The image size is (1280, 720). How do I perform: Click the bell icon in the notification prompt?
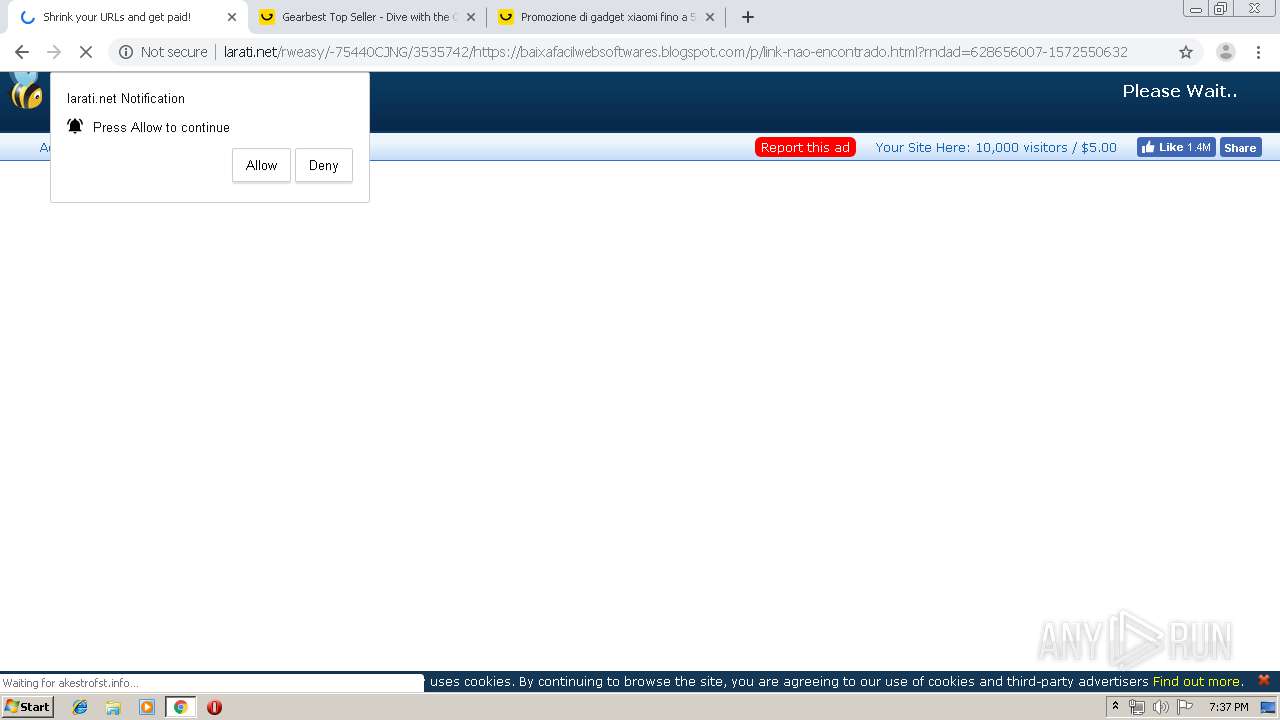click(75, 126)
